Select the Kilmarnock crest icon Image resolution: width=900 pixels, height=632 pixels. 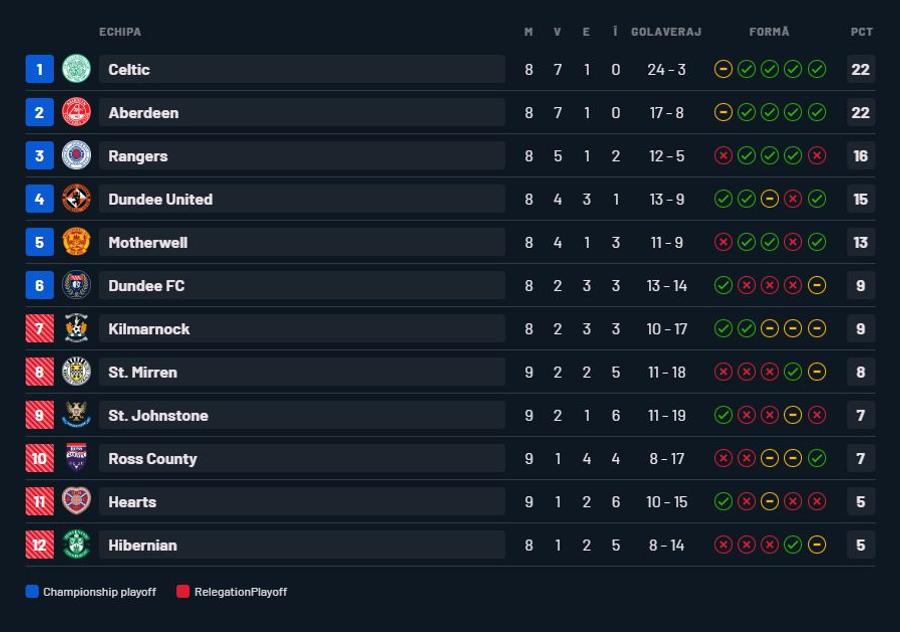pos(76,328)
